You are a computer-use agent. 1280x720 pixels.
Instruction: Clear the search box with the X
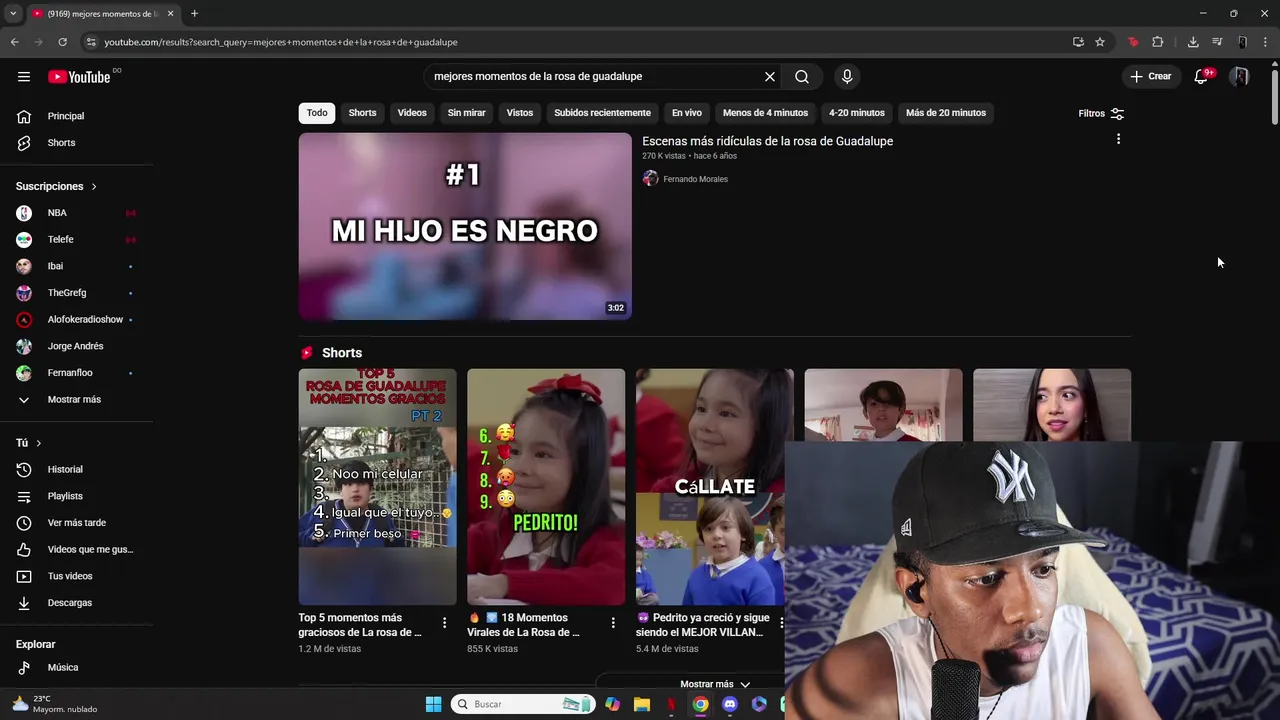coord(770,77)
